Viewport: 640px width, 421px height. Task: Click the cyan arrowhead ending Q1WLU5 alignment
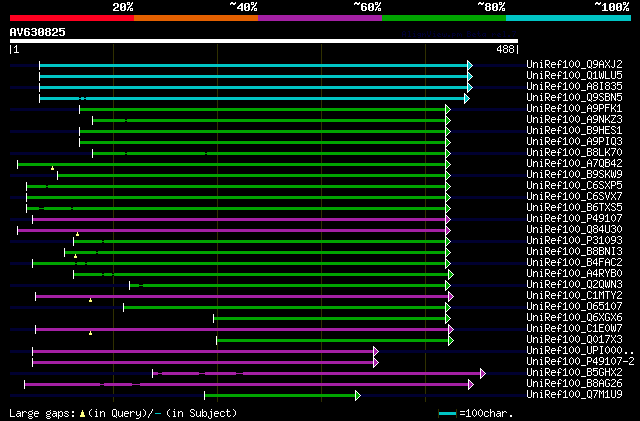coord(470,76)
